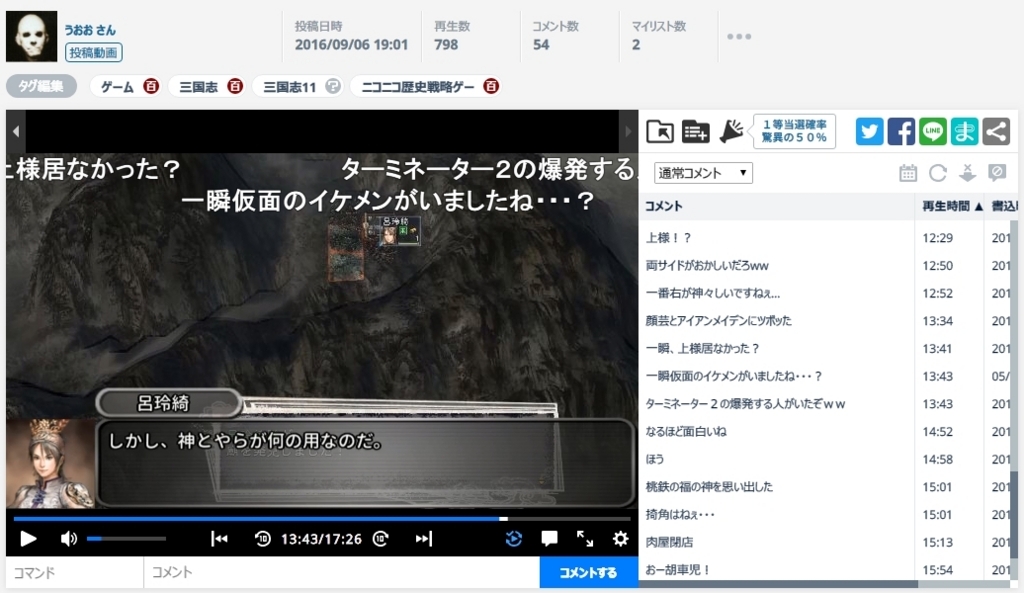Open the comment NG filter icon
The height and width of the screenshot is (593, 1024).
click(997, 172)
